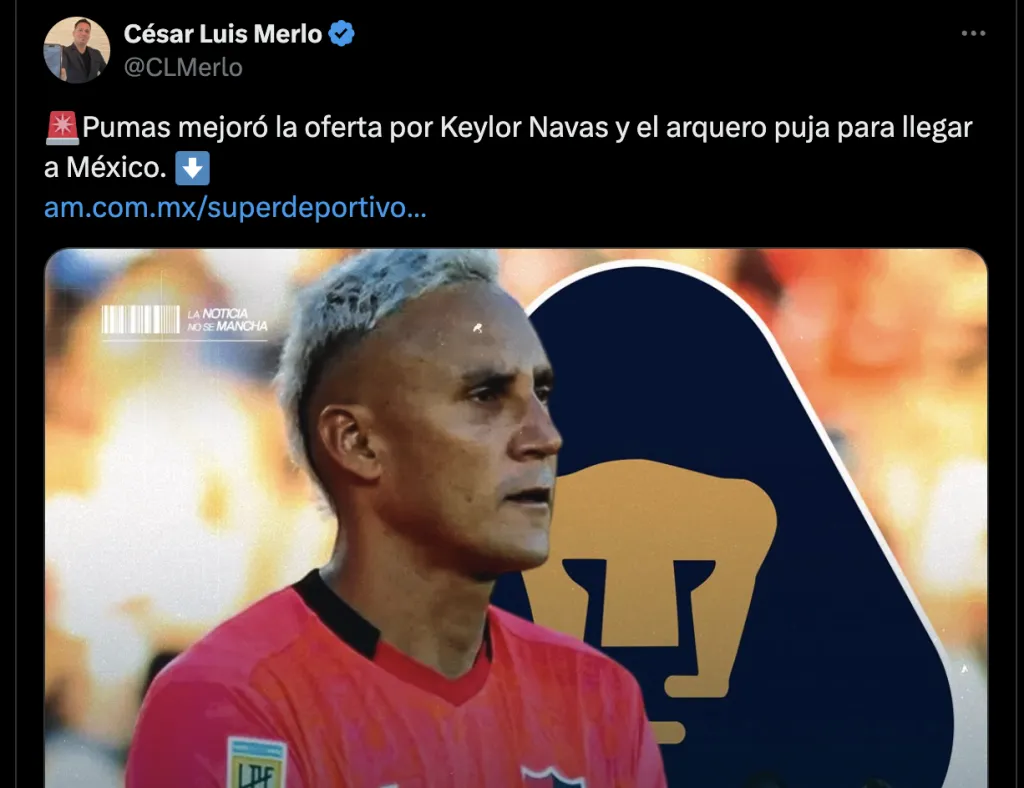Image resolution: width=1024 pixels, height=788 pixels.
Task: Click the blue down-arrow emoji
Action: click(192, 168)
